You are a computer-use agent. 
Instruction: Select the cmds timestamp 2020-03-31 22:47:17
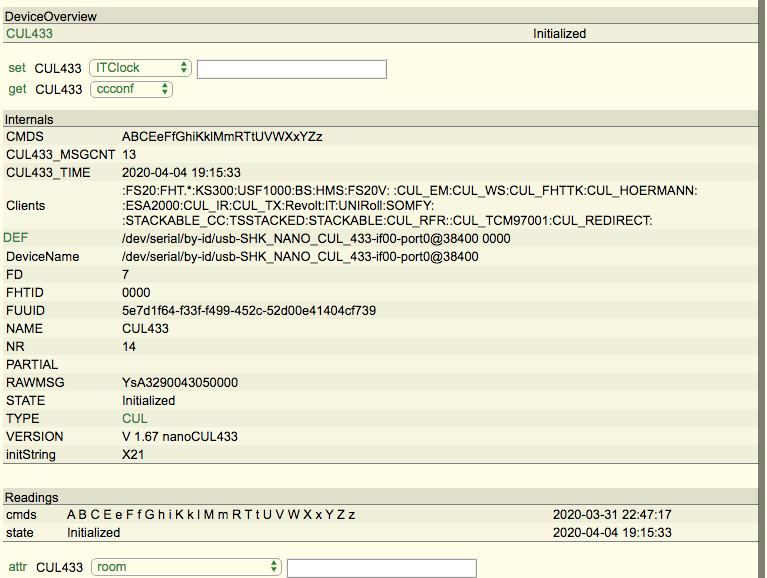pos(612,515)
